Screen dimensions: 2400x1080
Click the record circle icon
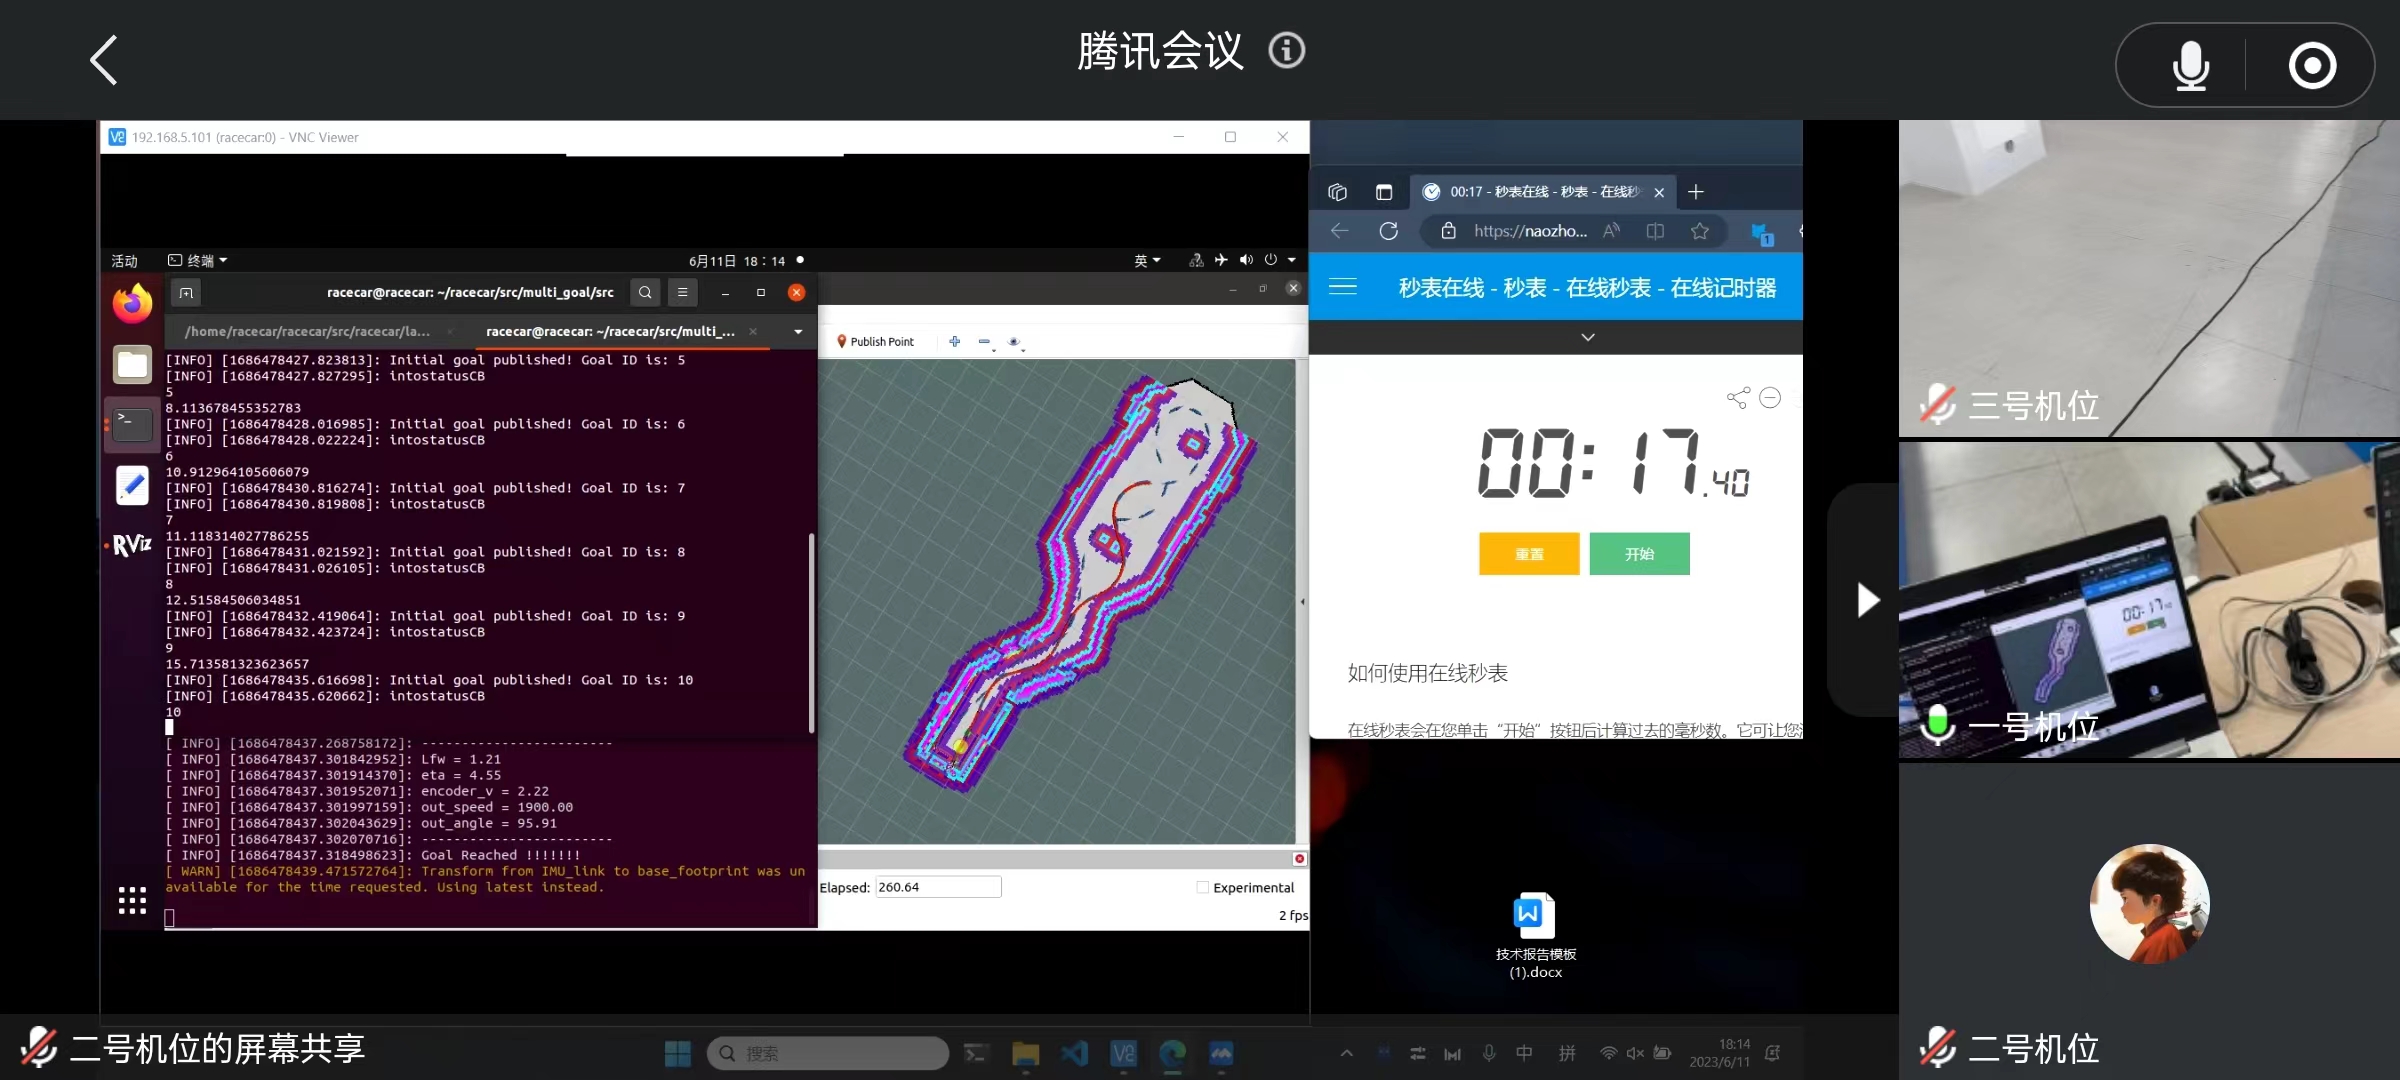[2312, 66]
